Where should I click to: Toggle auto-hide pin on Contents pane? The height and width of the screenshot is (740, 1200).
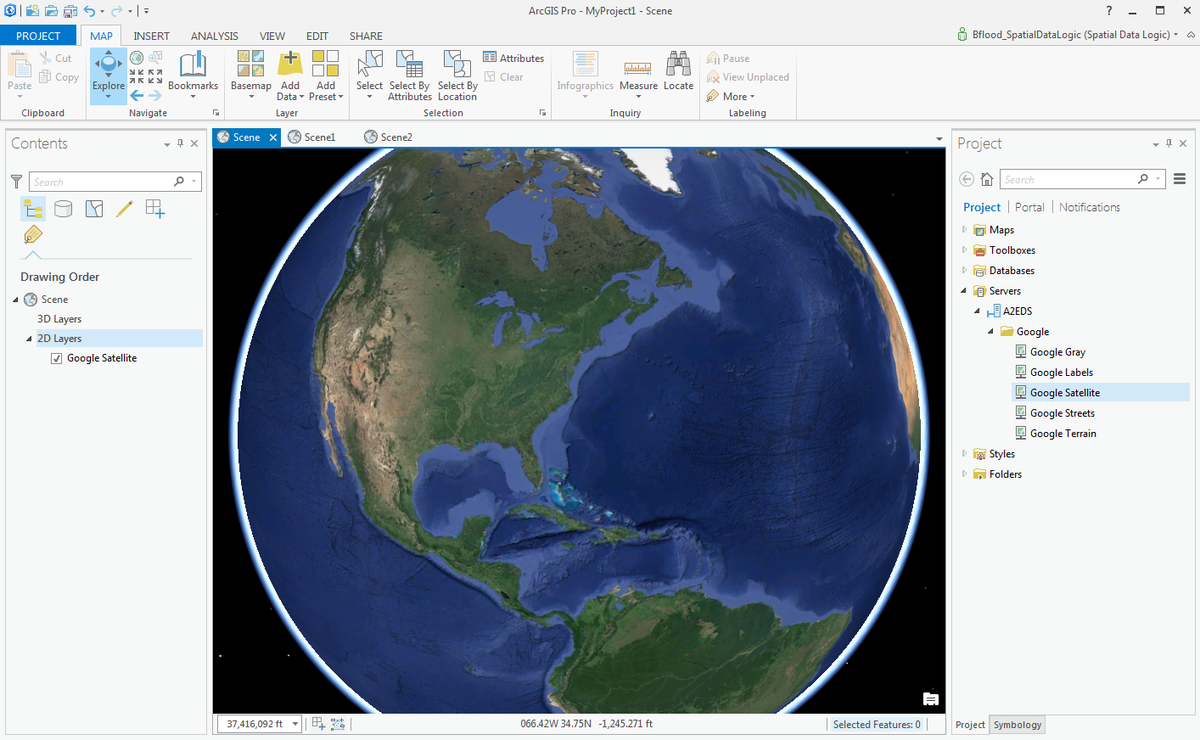point(180,144)
